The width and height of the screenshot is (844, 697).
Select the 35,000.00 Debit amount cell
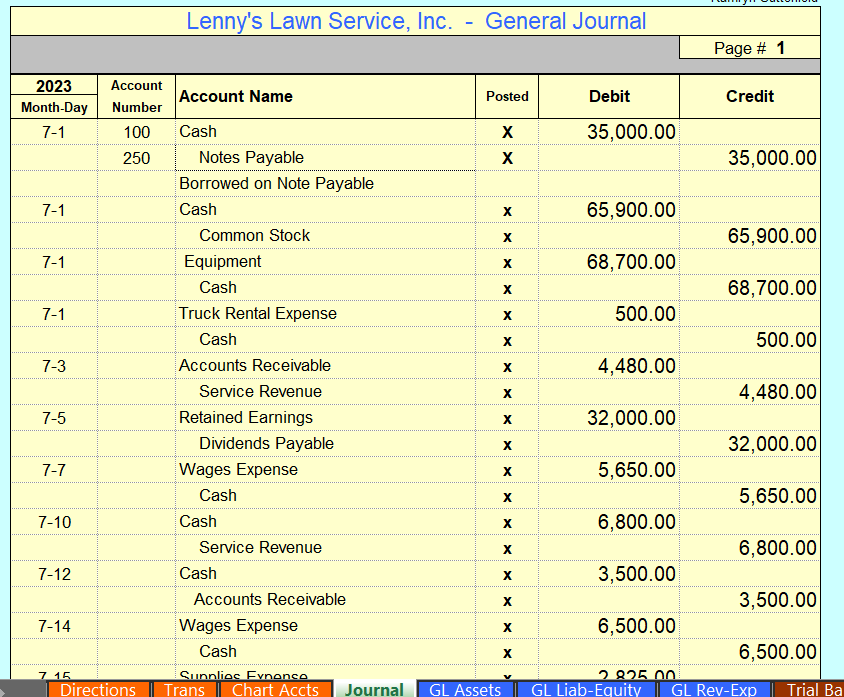tap(609, 131)
